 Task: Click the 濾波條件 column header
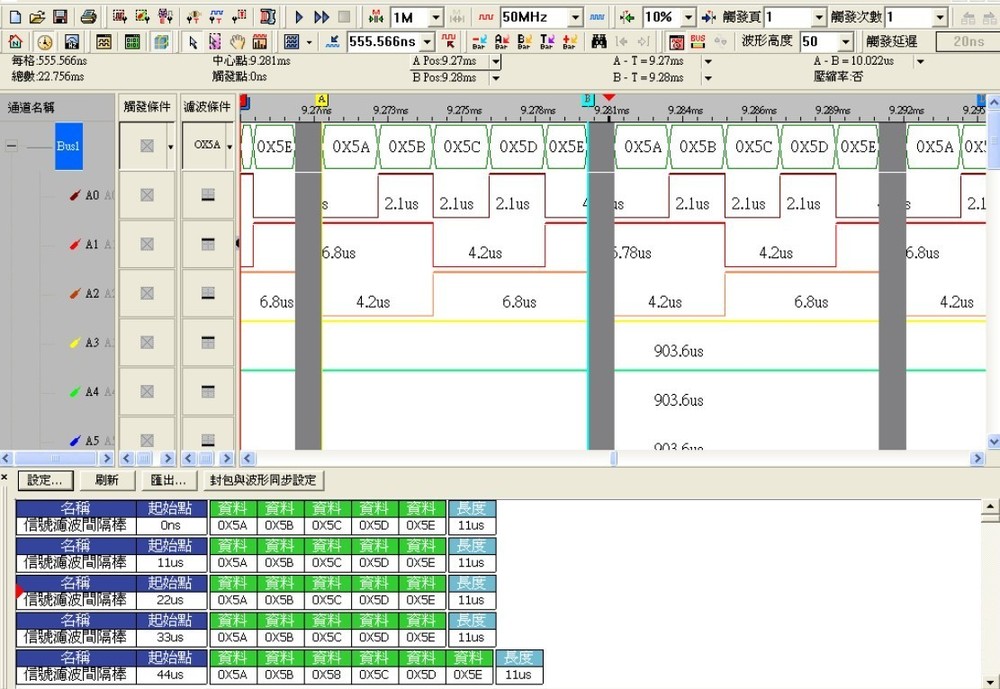point(207,107)
